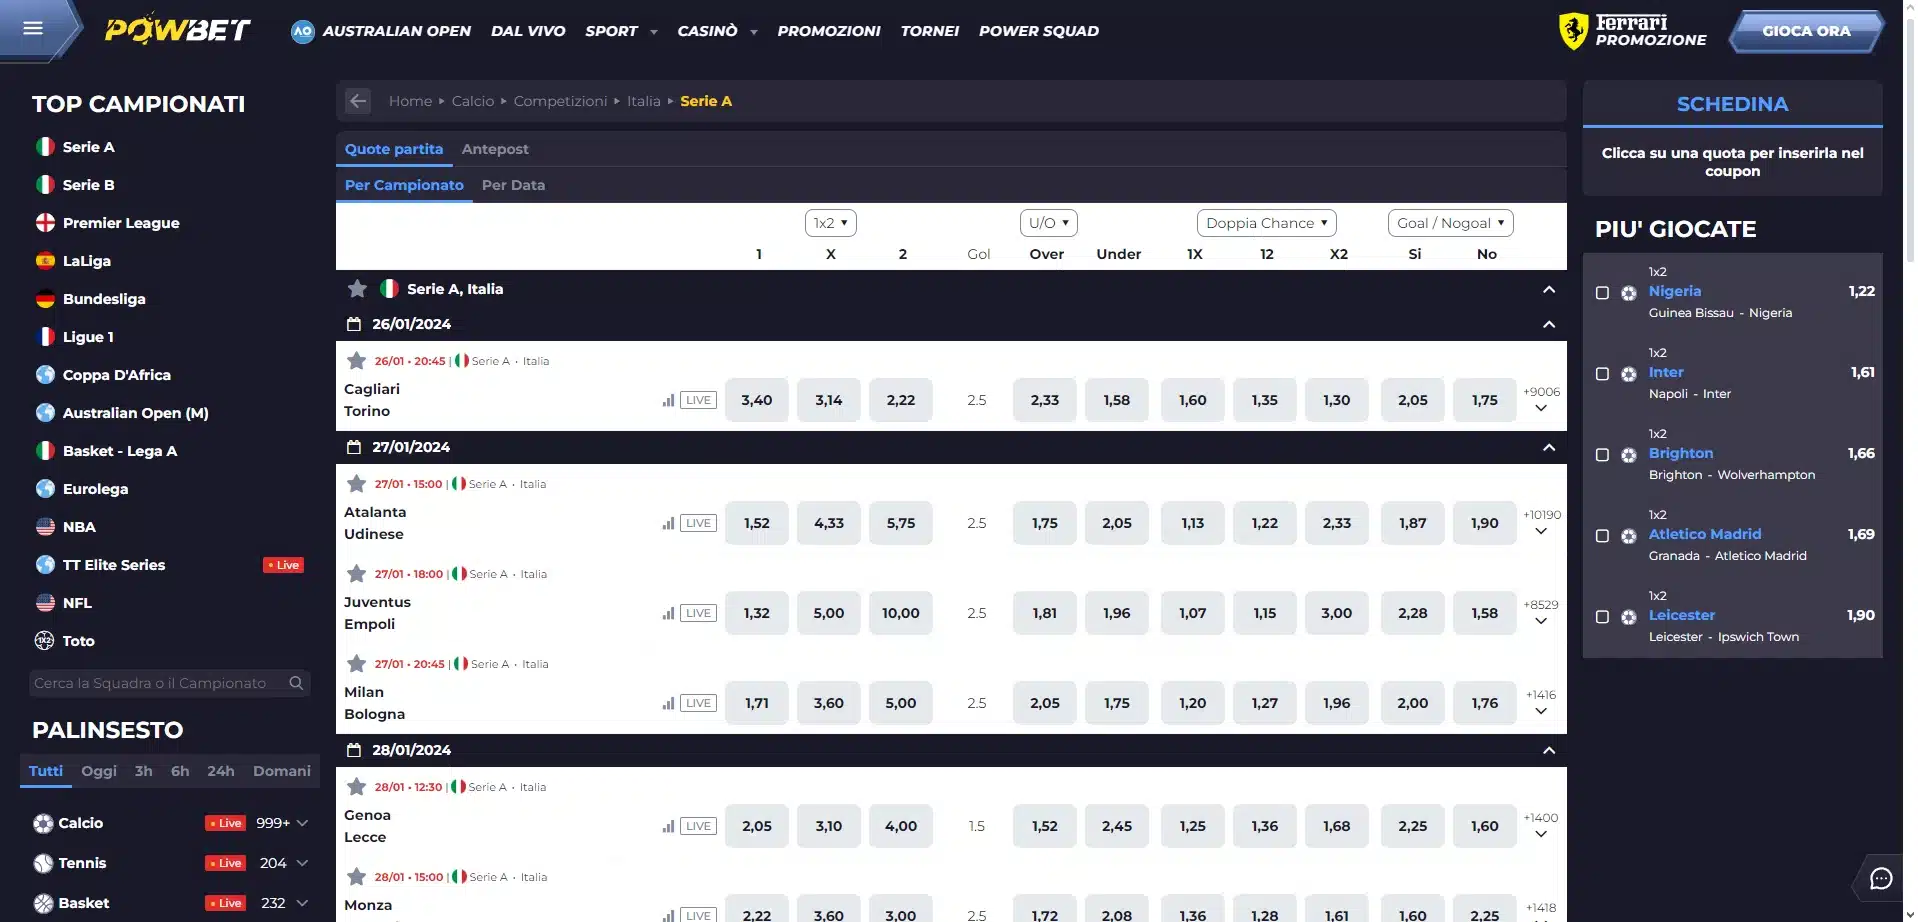This screenshot has height=922, width=1918.
Task: Collapse the 28/01/2024 date group
Action: coord(1549,750)
